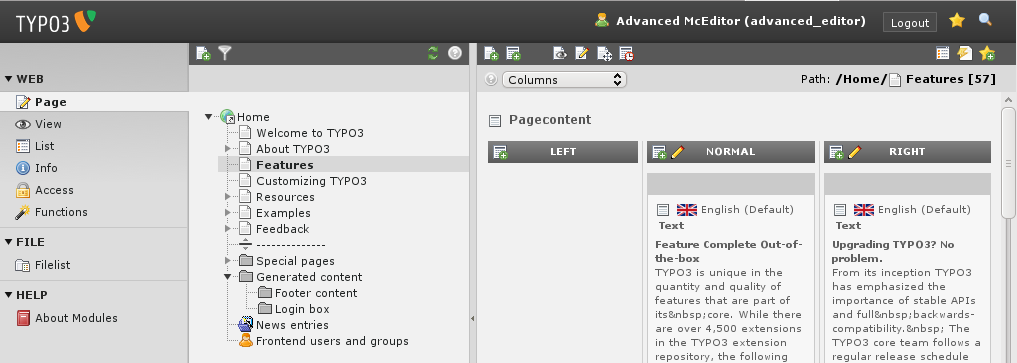Image resolution: width=1017 pixels, height=363 pixels.
Task: Select Welcome to TYPO3 page
Action: tap(310, 134)
